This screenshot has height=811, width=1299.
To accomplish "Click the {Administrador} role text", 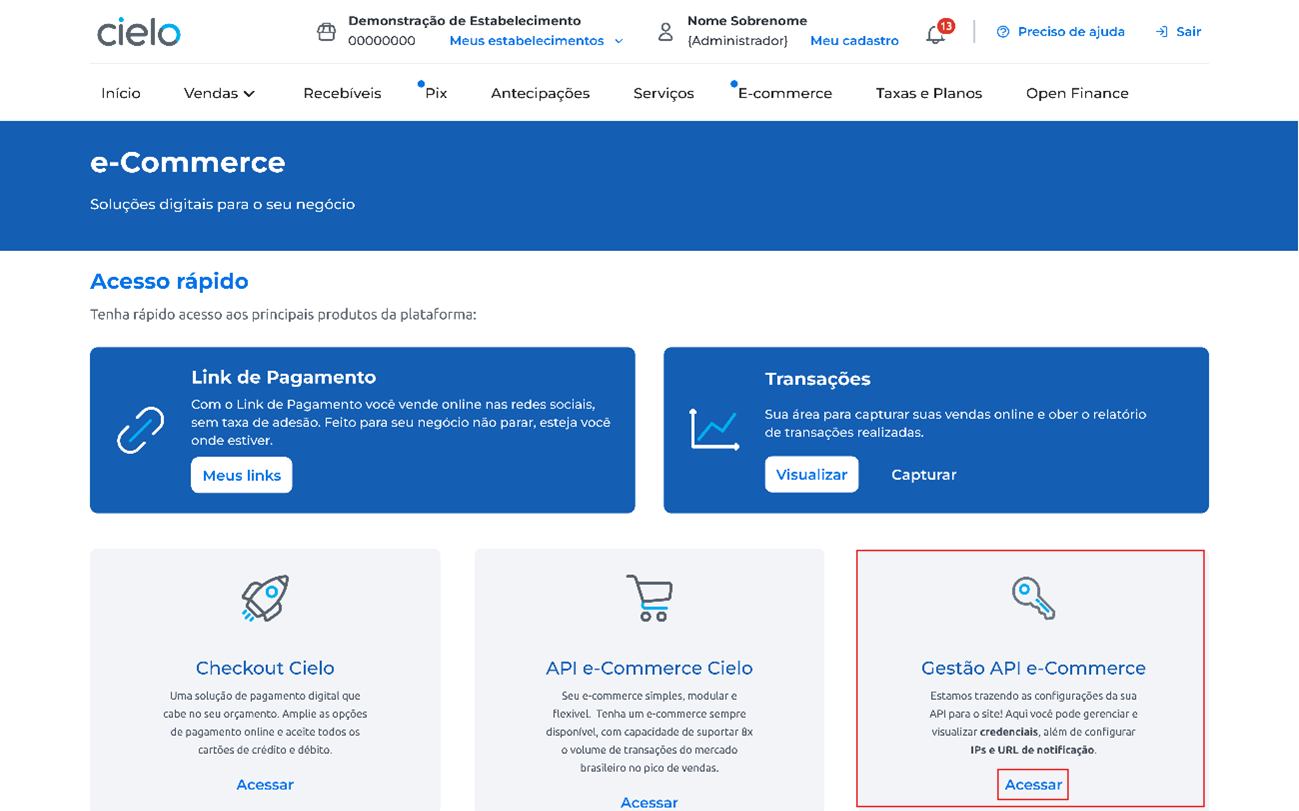I will [737, 41].
